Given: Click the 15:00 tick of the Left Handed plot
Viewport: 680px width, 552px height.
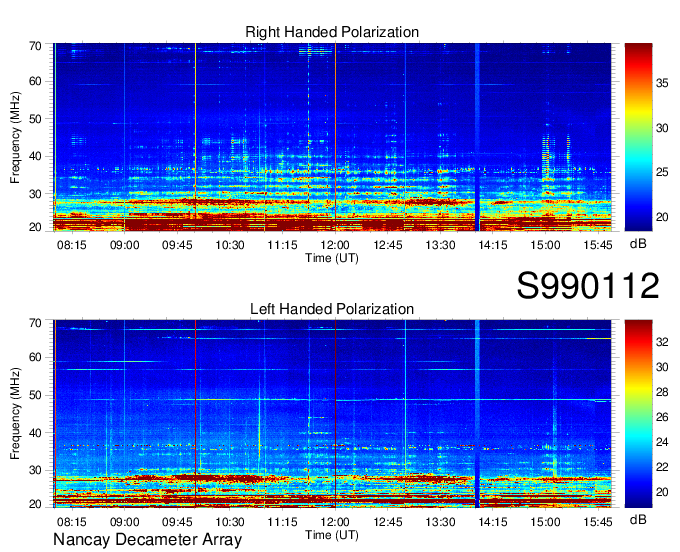Looking at the screenshot, I should click(545, 522).
